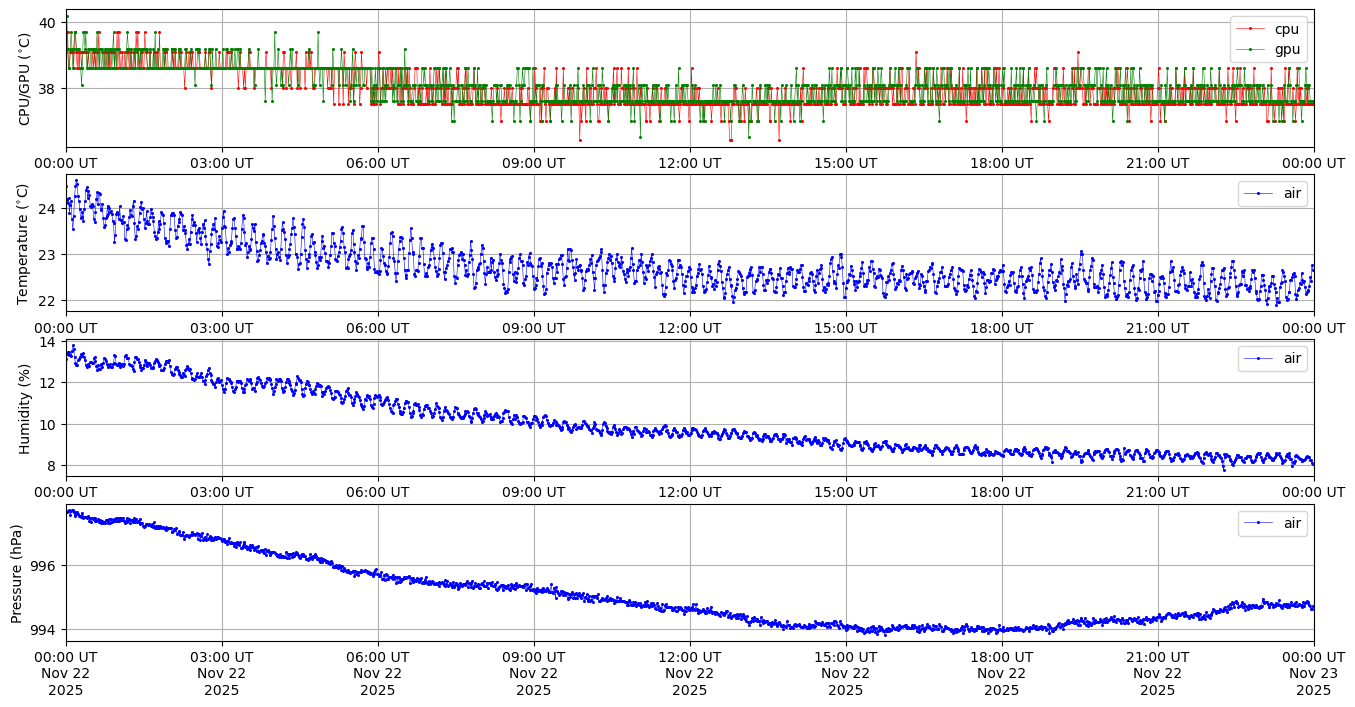Click the green gpu legend line marker
1355x707 pixels.
(1257, 48)
